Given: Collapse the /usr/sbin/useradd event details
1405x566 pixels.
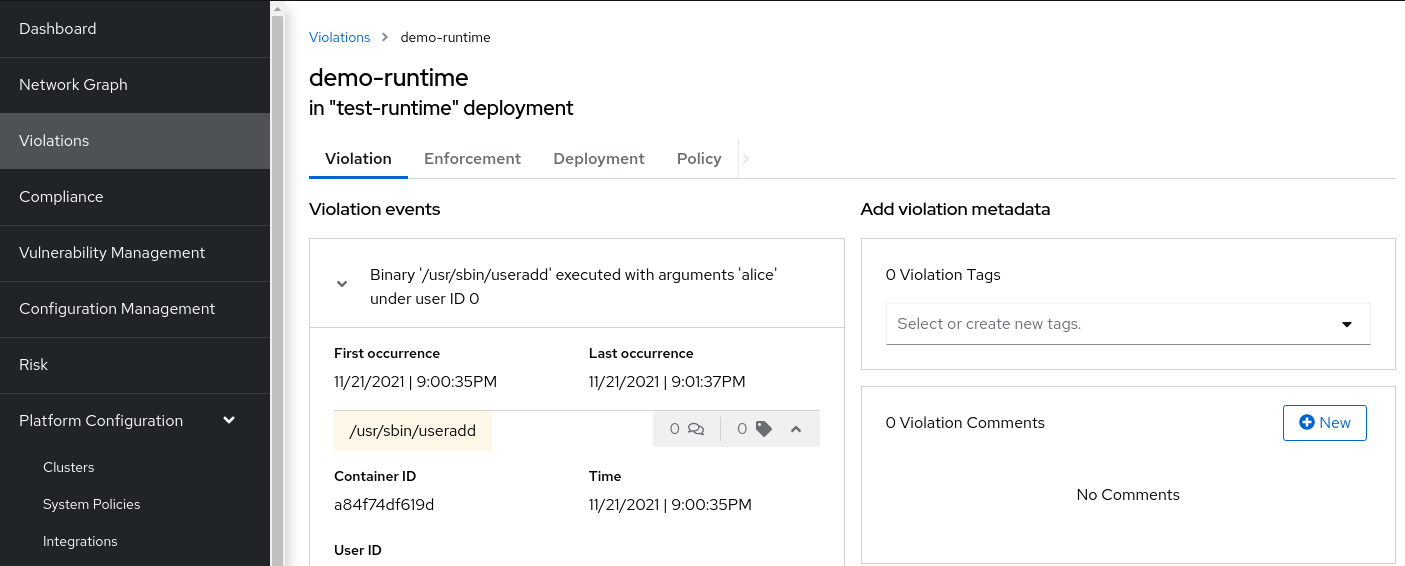Looking at the screenshot, I should (796, 429).
